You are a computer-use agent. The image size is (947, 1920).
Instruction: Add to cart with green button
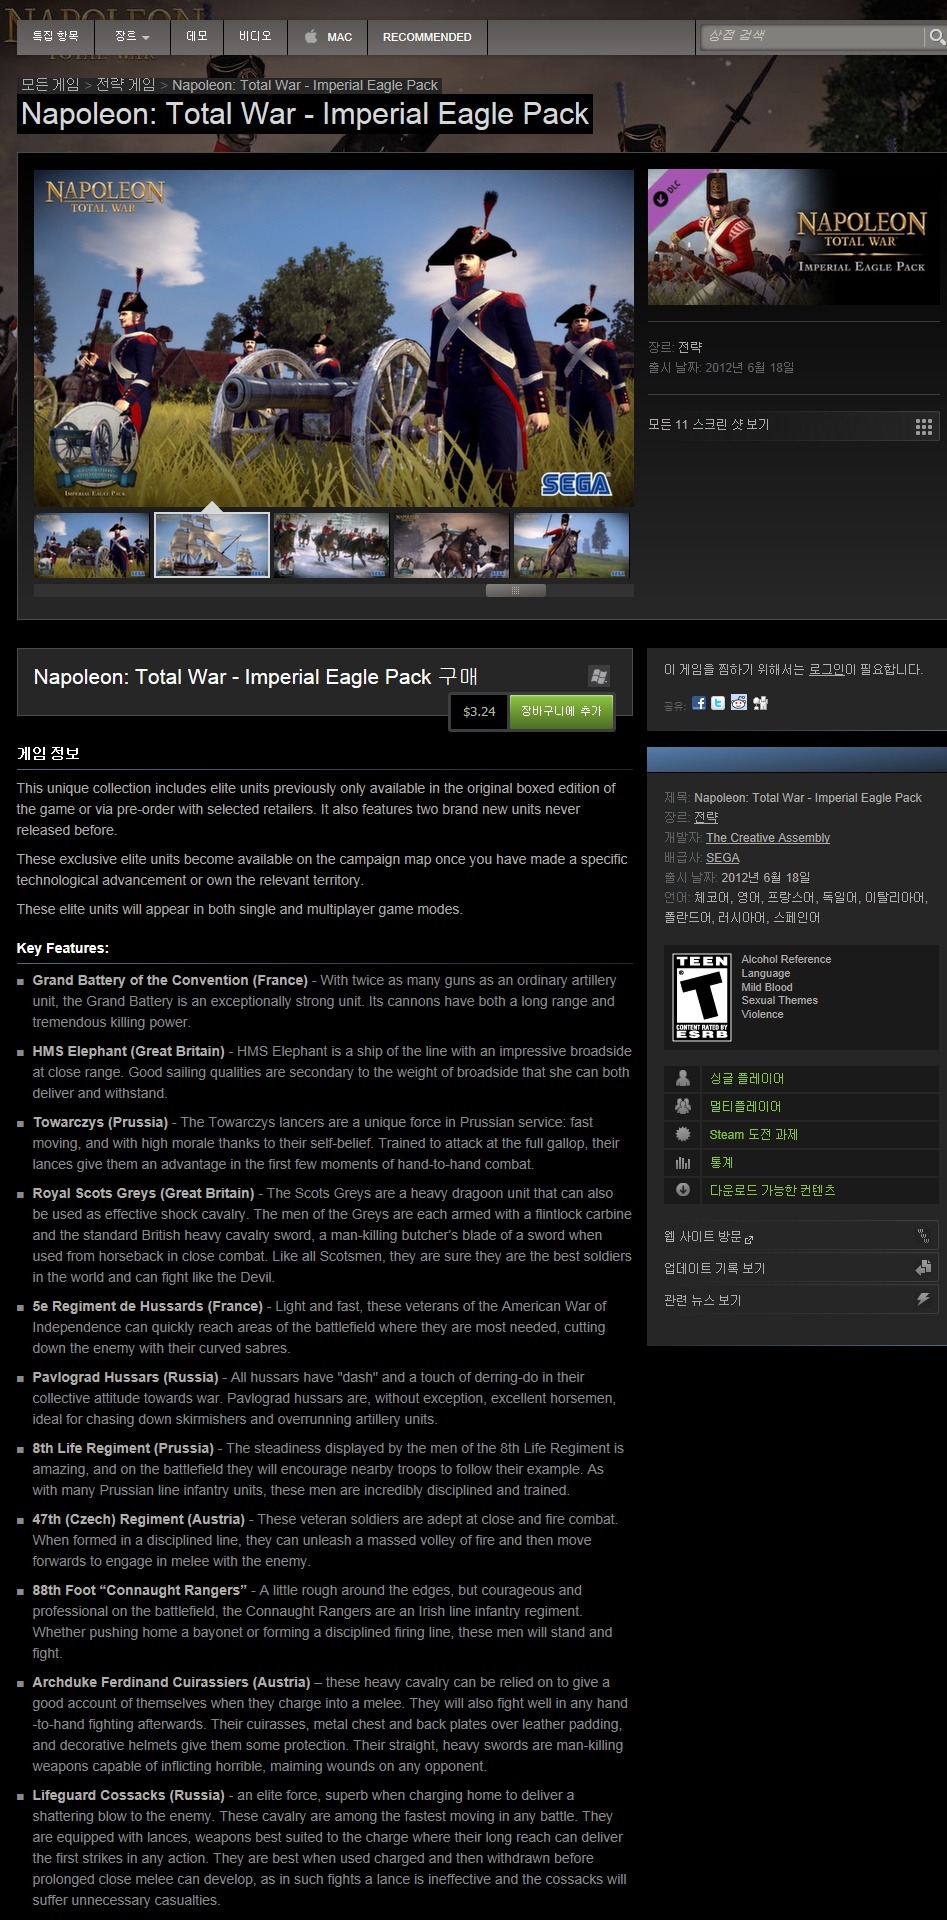tap(561, 711)
